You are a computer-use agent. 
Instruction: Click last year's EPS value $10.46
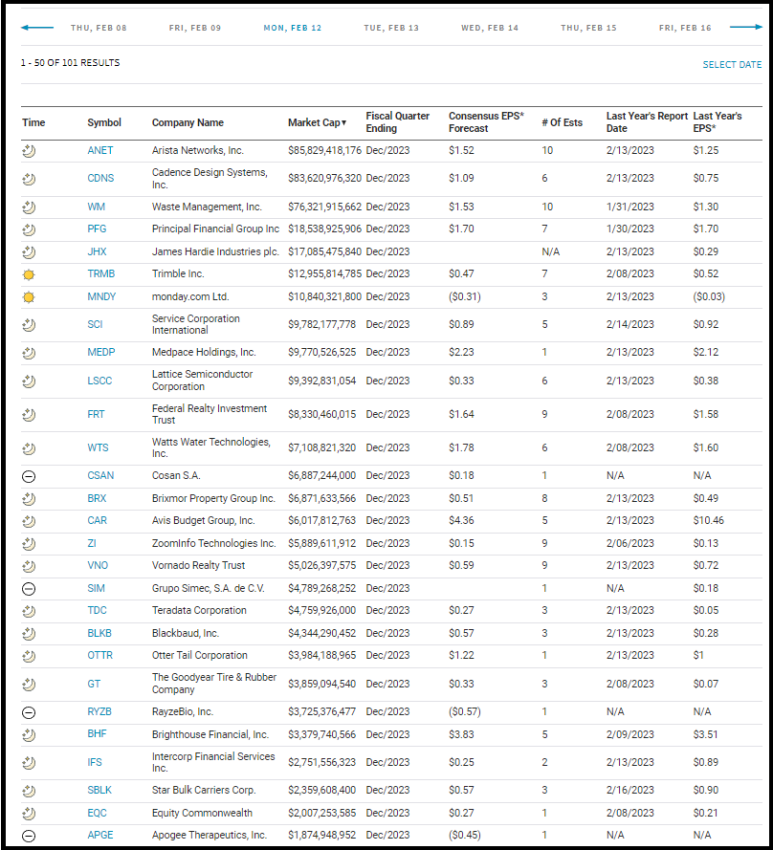708,520
